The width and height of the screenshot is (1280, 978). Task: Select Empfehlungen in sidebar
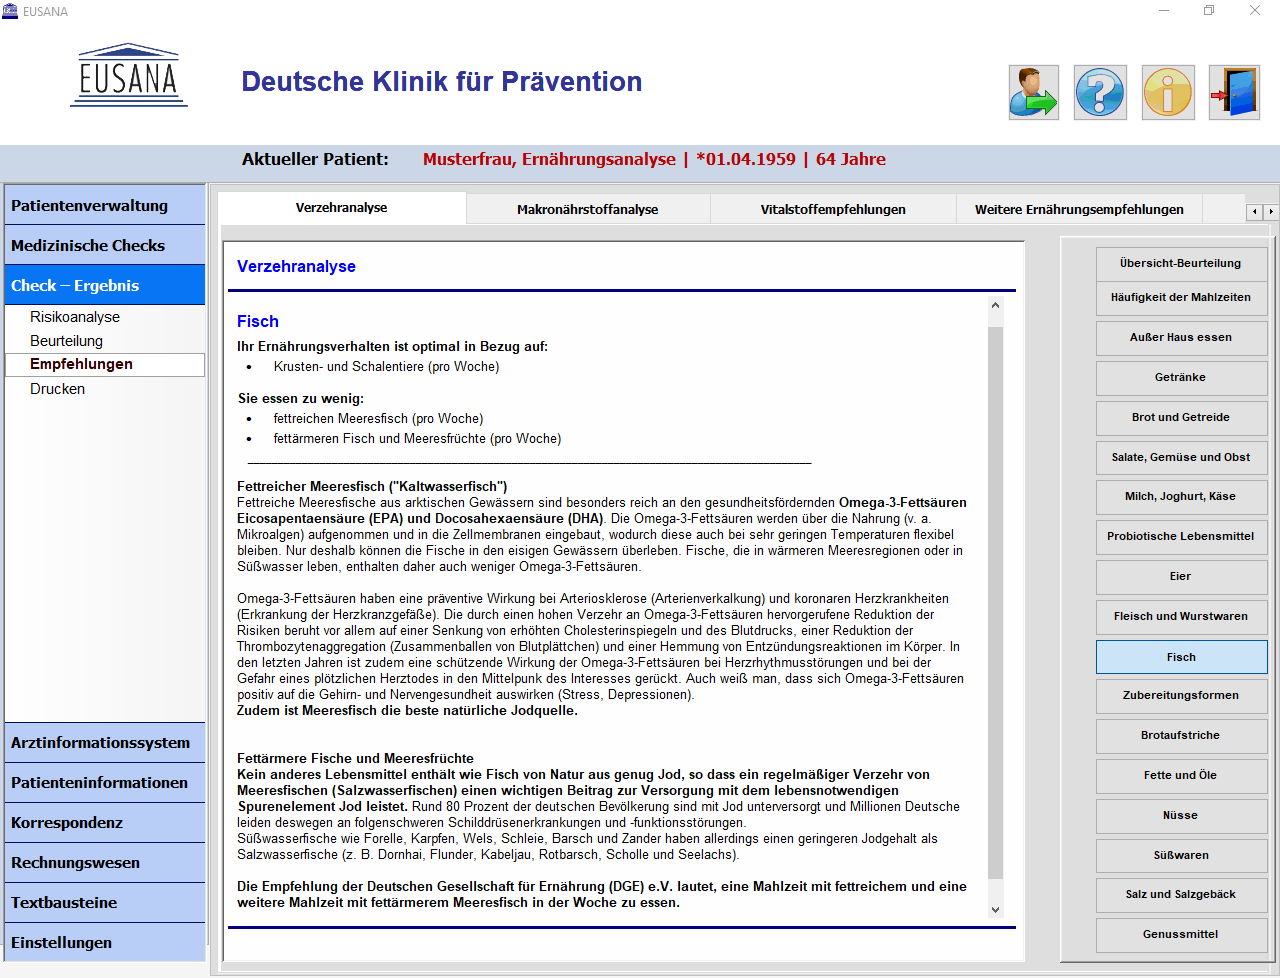[x=105, y=364]
